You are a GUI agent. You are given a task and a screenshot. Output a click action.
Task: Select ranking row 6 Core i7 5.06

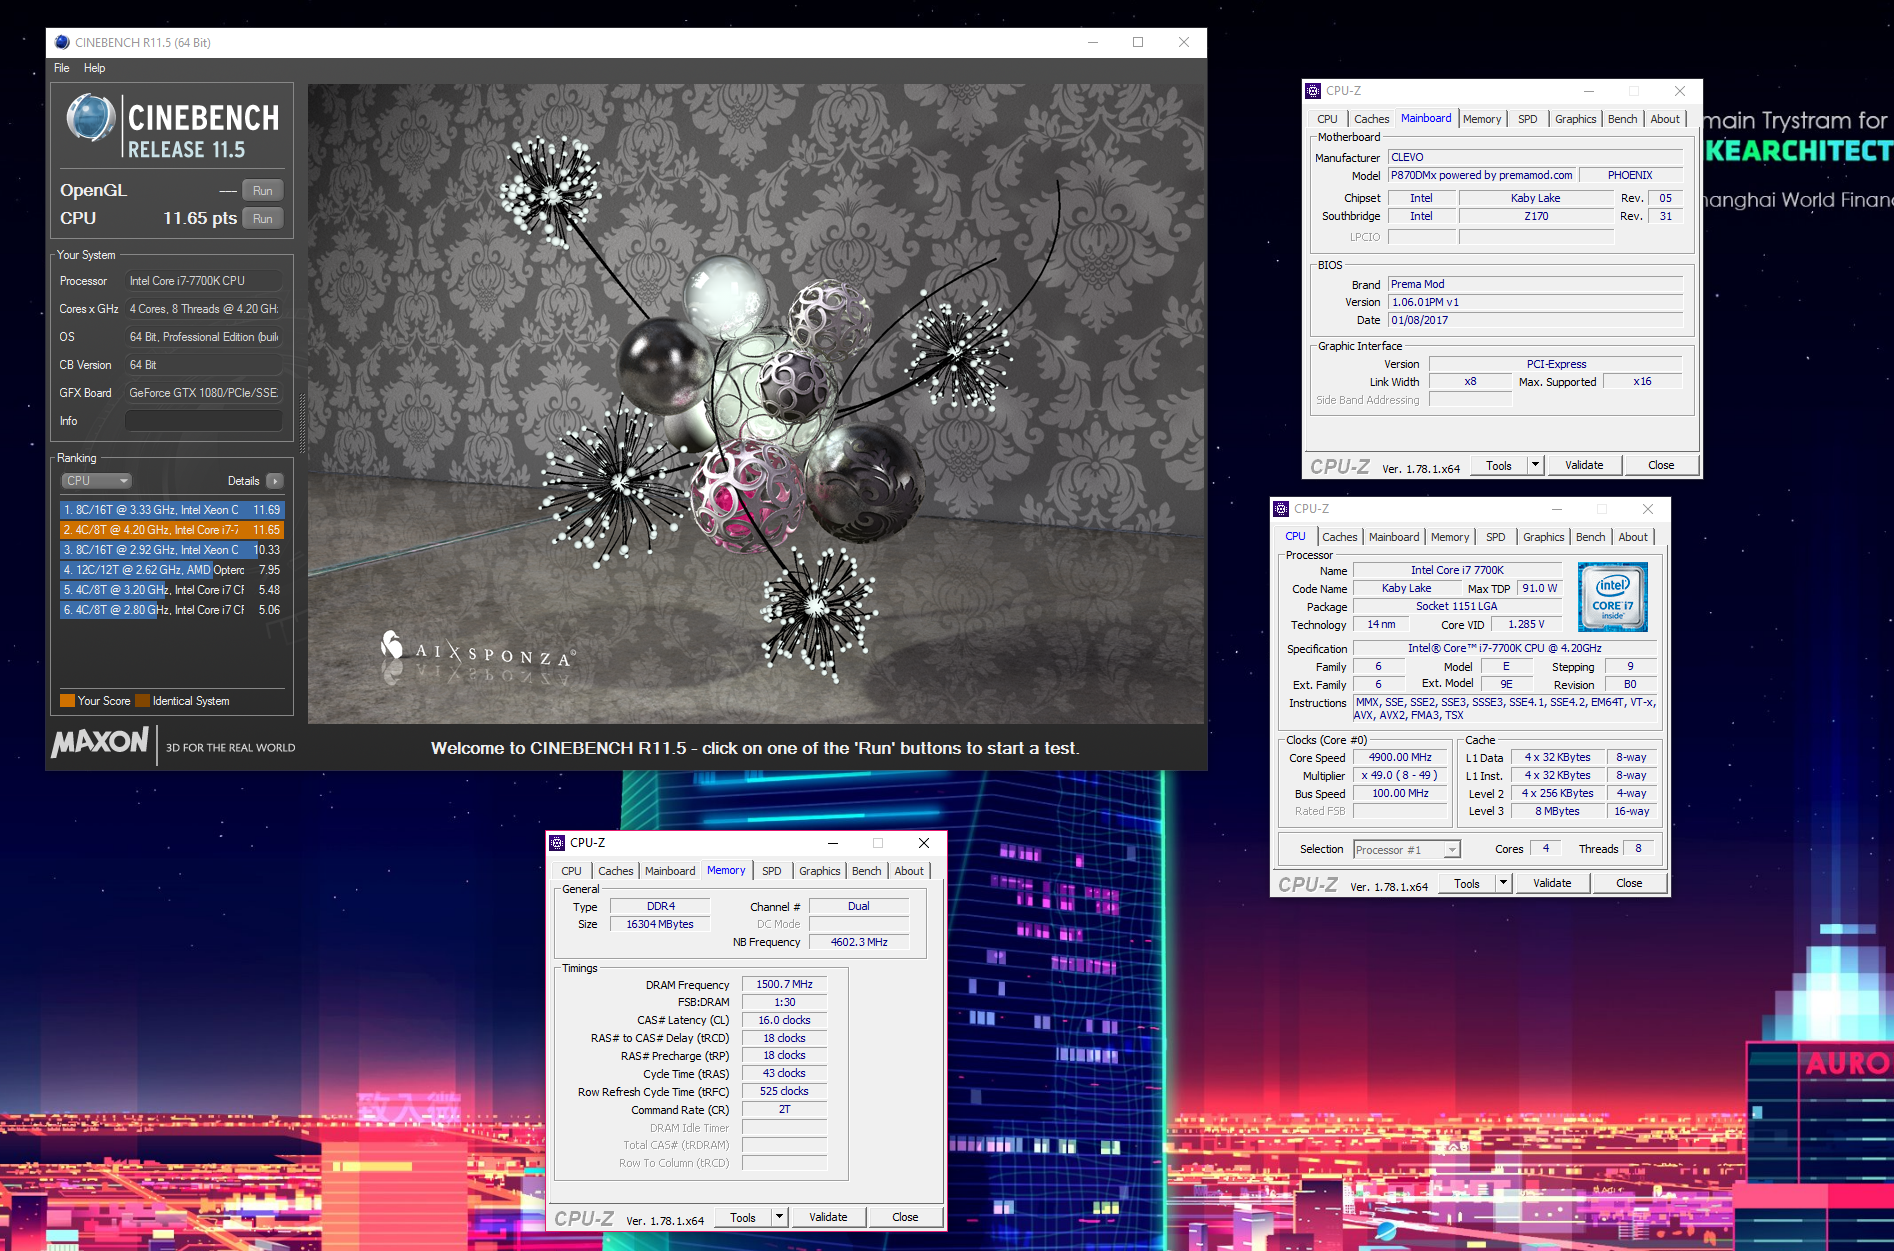(172, 610)
